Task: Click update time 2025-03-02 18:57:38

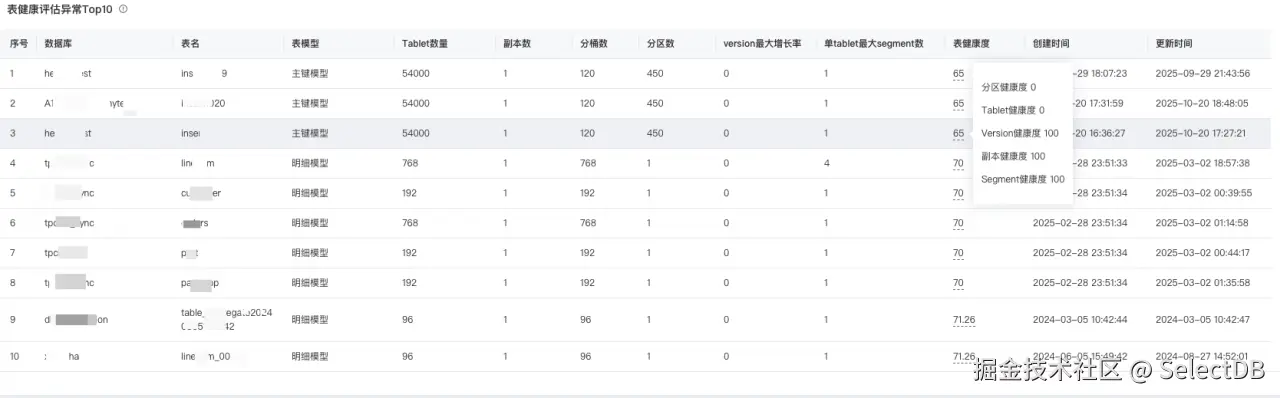Action: 1202,163
